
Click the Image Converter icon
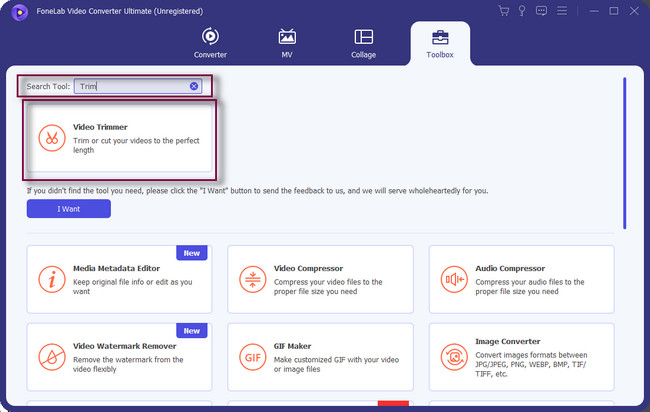click(454, 357)
